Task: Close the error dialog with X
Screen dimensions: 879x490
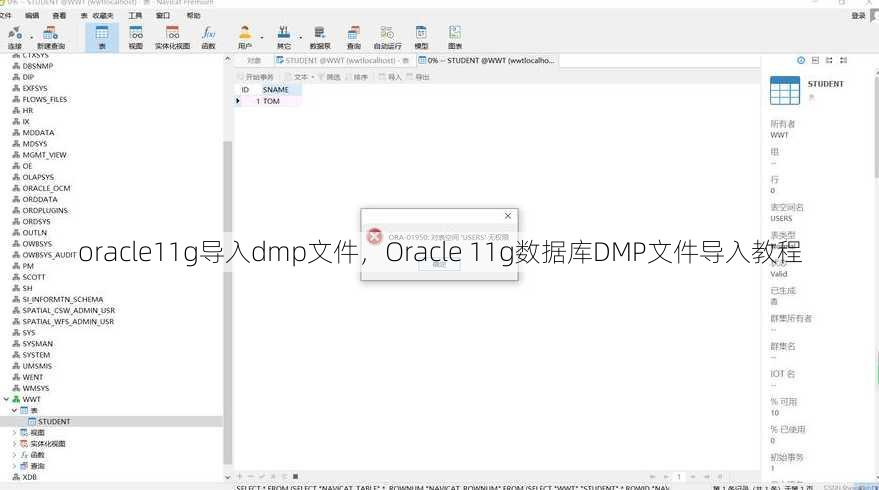Action: pyautogui.click(x=507, y=216)
